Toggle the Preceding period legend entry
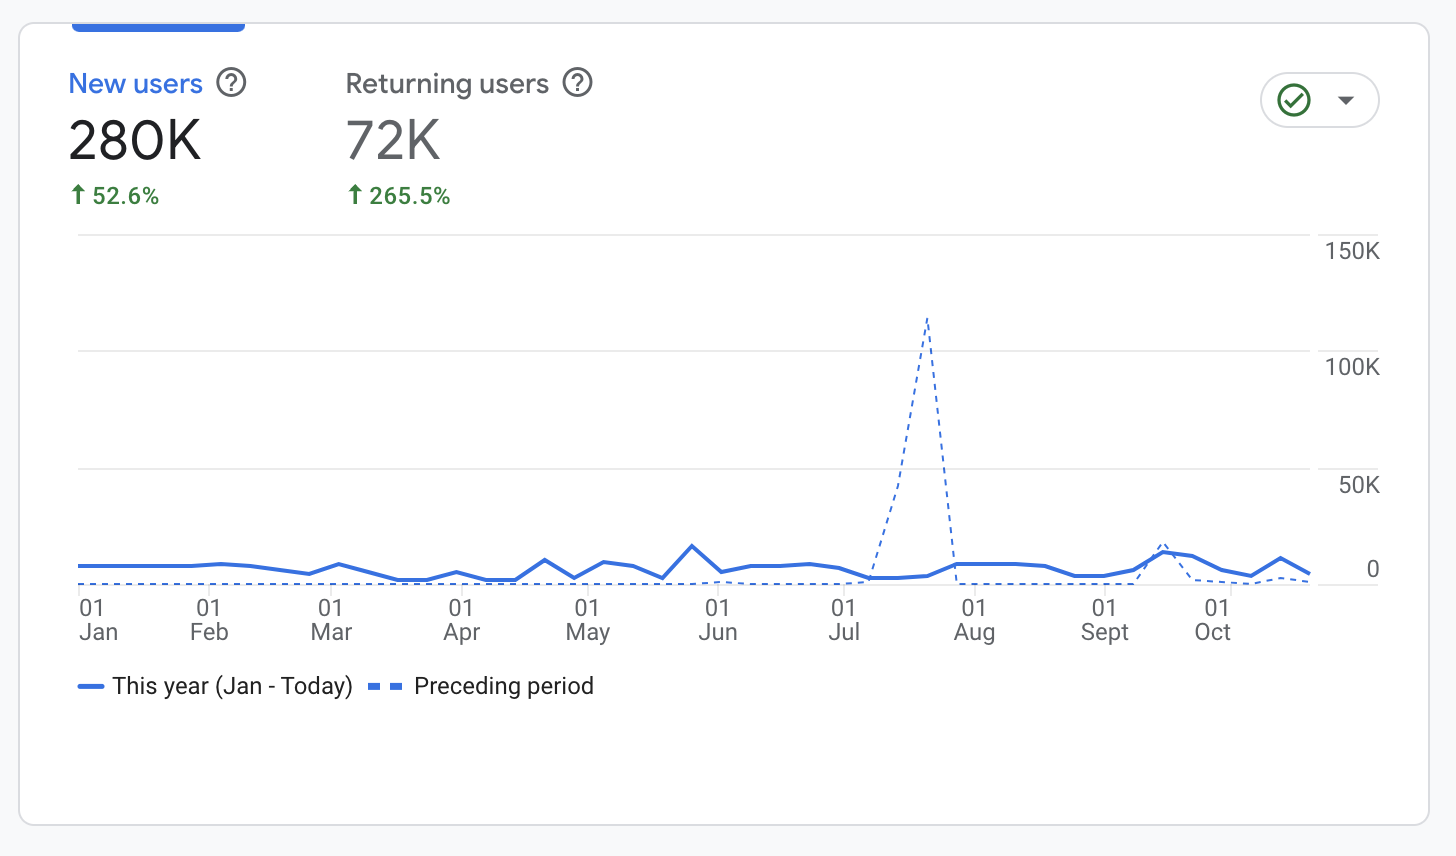Image resolution: width=1456 pixels, height=856 pixels. (481, 686)
